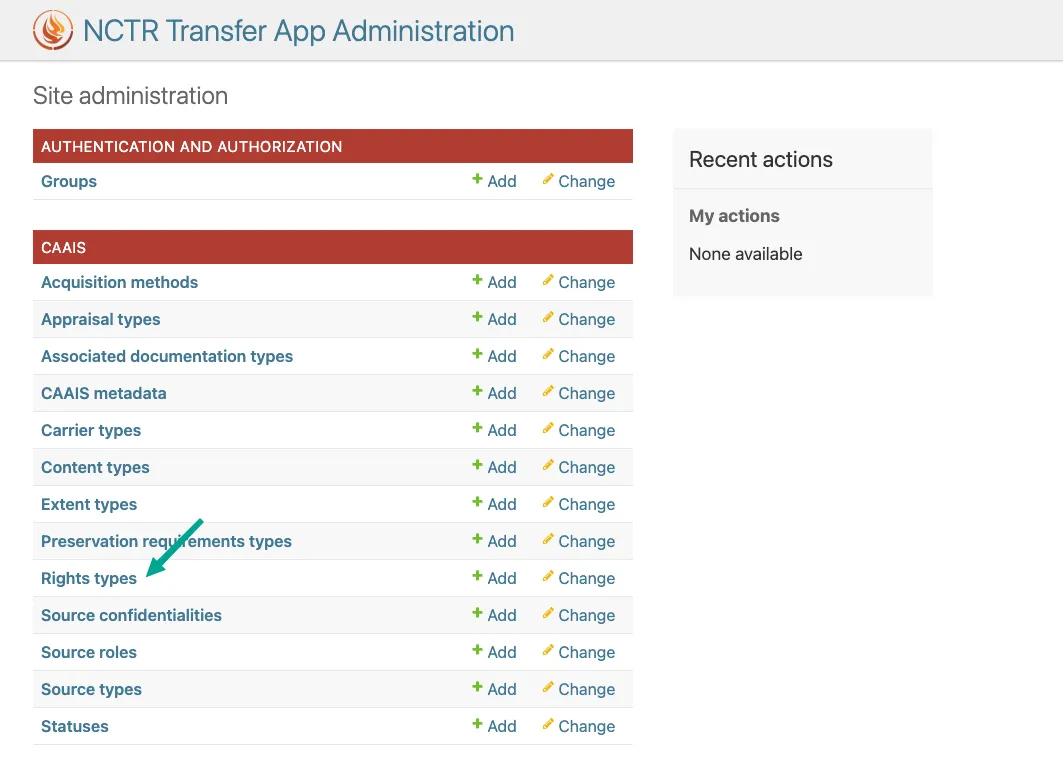
Task: Click the plus icon in Rights types row
Action: pyautogui.click(x=477, y=576)
